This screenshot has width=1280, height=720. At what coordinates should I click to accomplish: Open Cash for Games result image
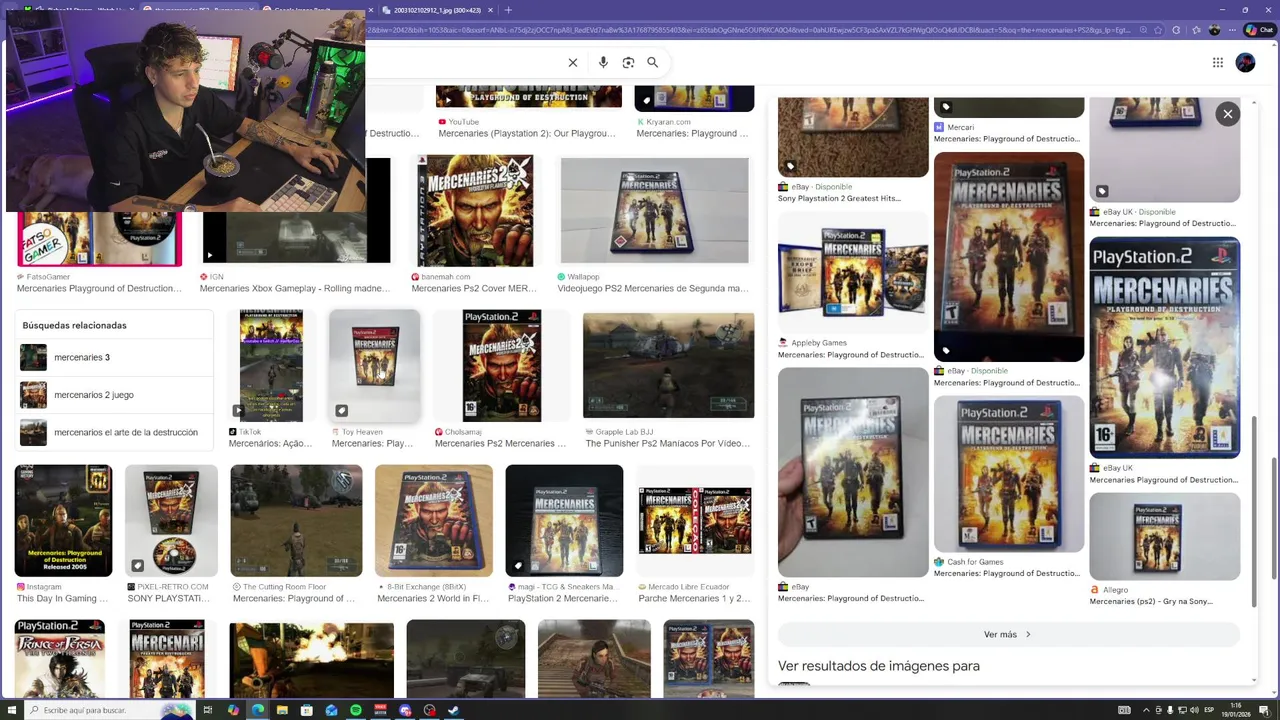(1008, 474)
